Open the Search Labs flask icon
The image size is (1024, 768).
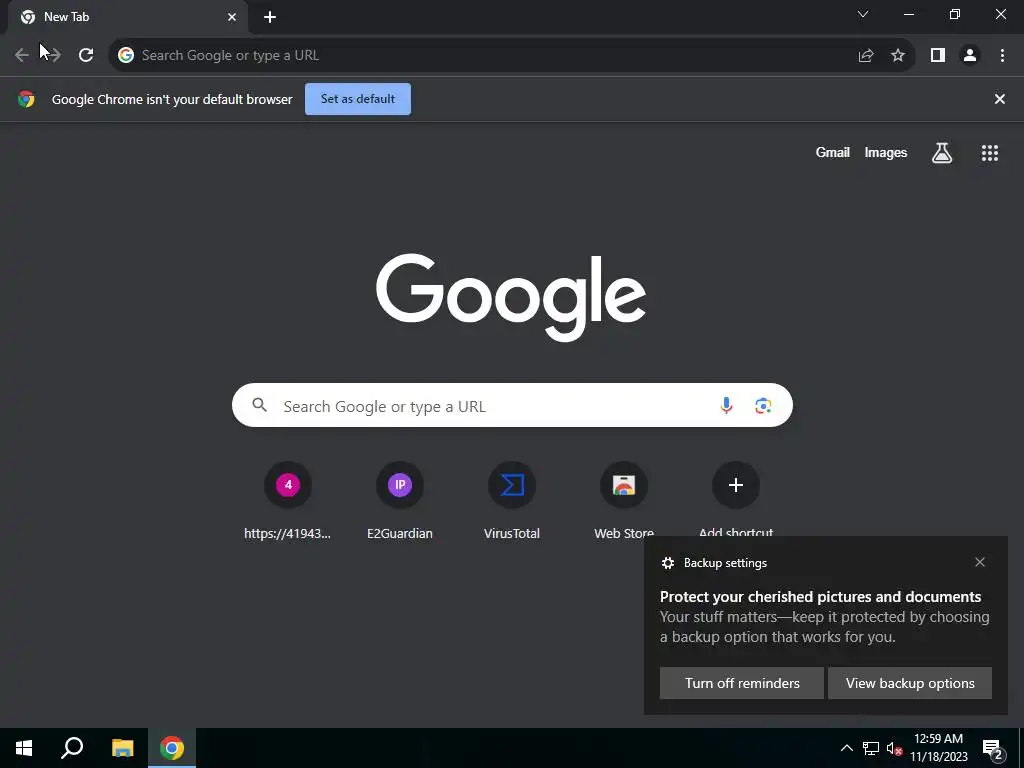click(x=942, y=153)
